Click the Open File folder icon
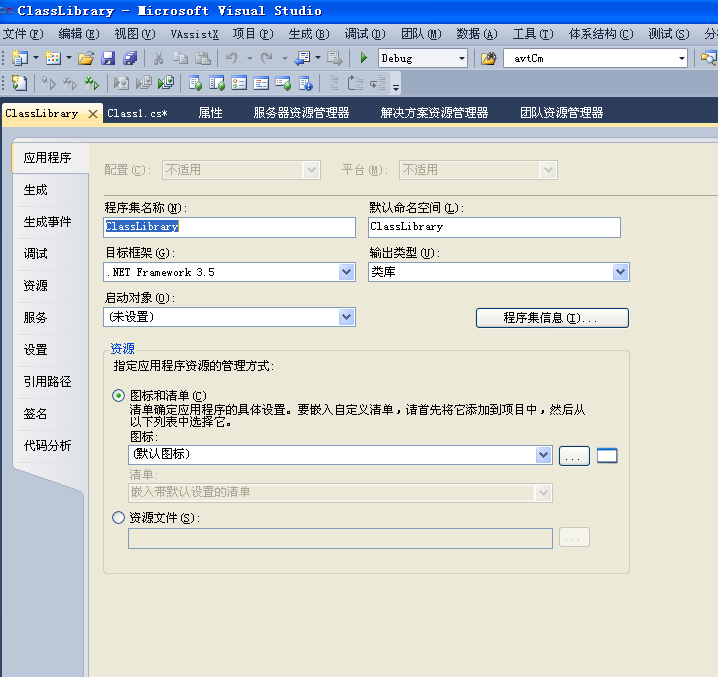 86,58
